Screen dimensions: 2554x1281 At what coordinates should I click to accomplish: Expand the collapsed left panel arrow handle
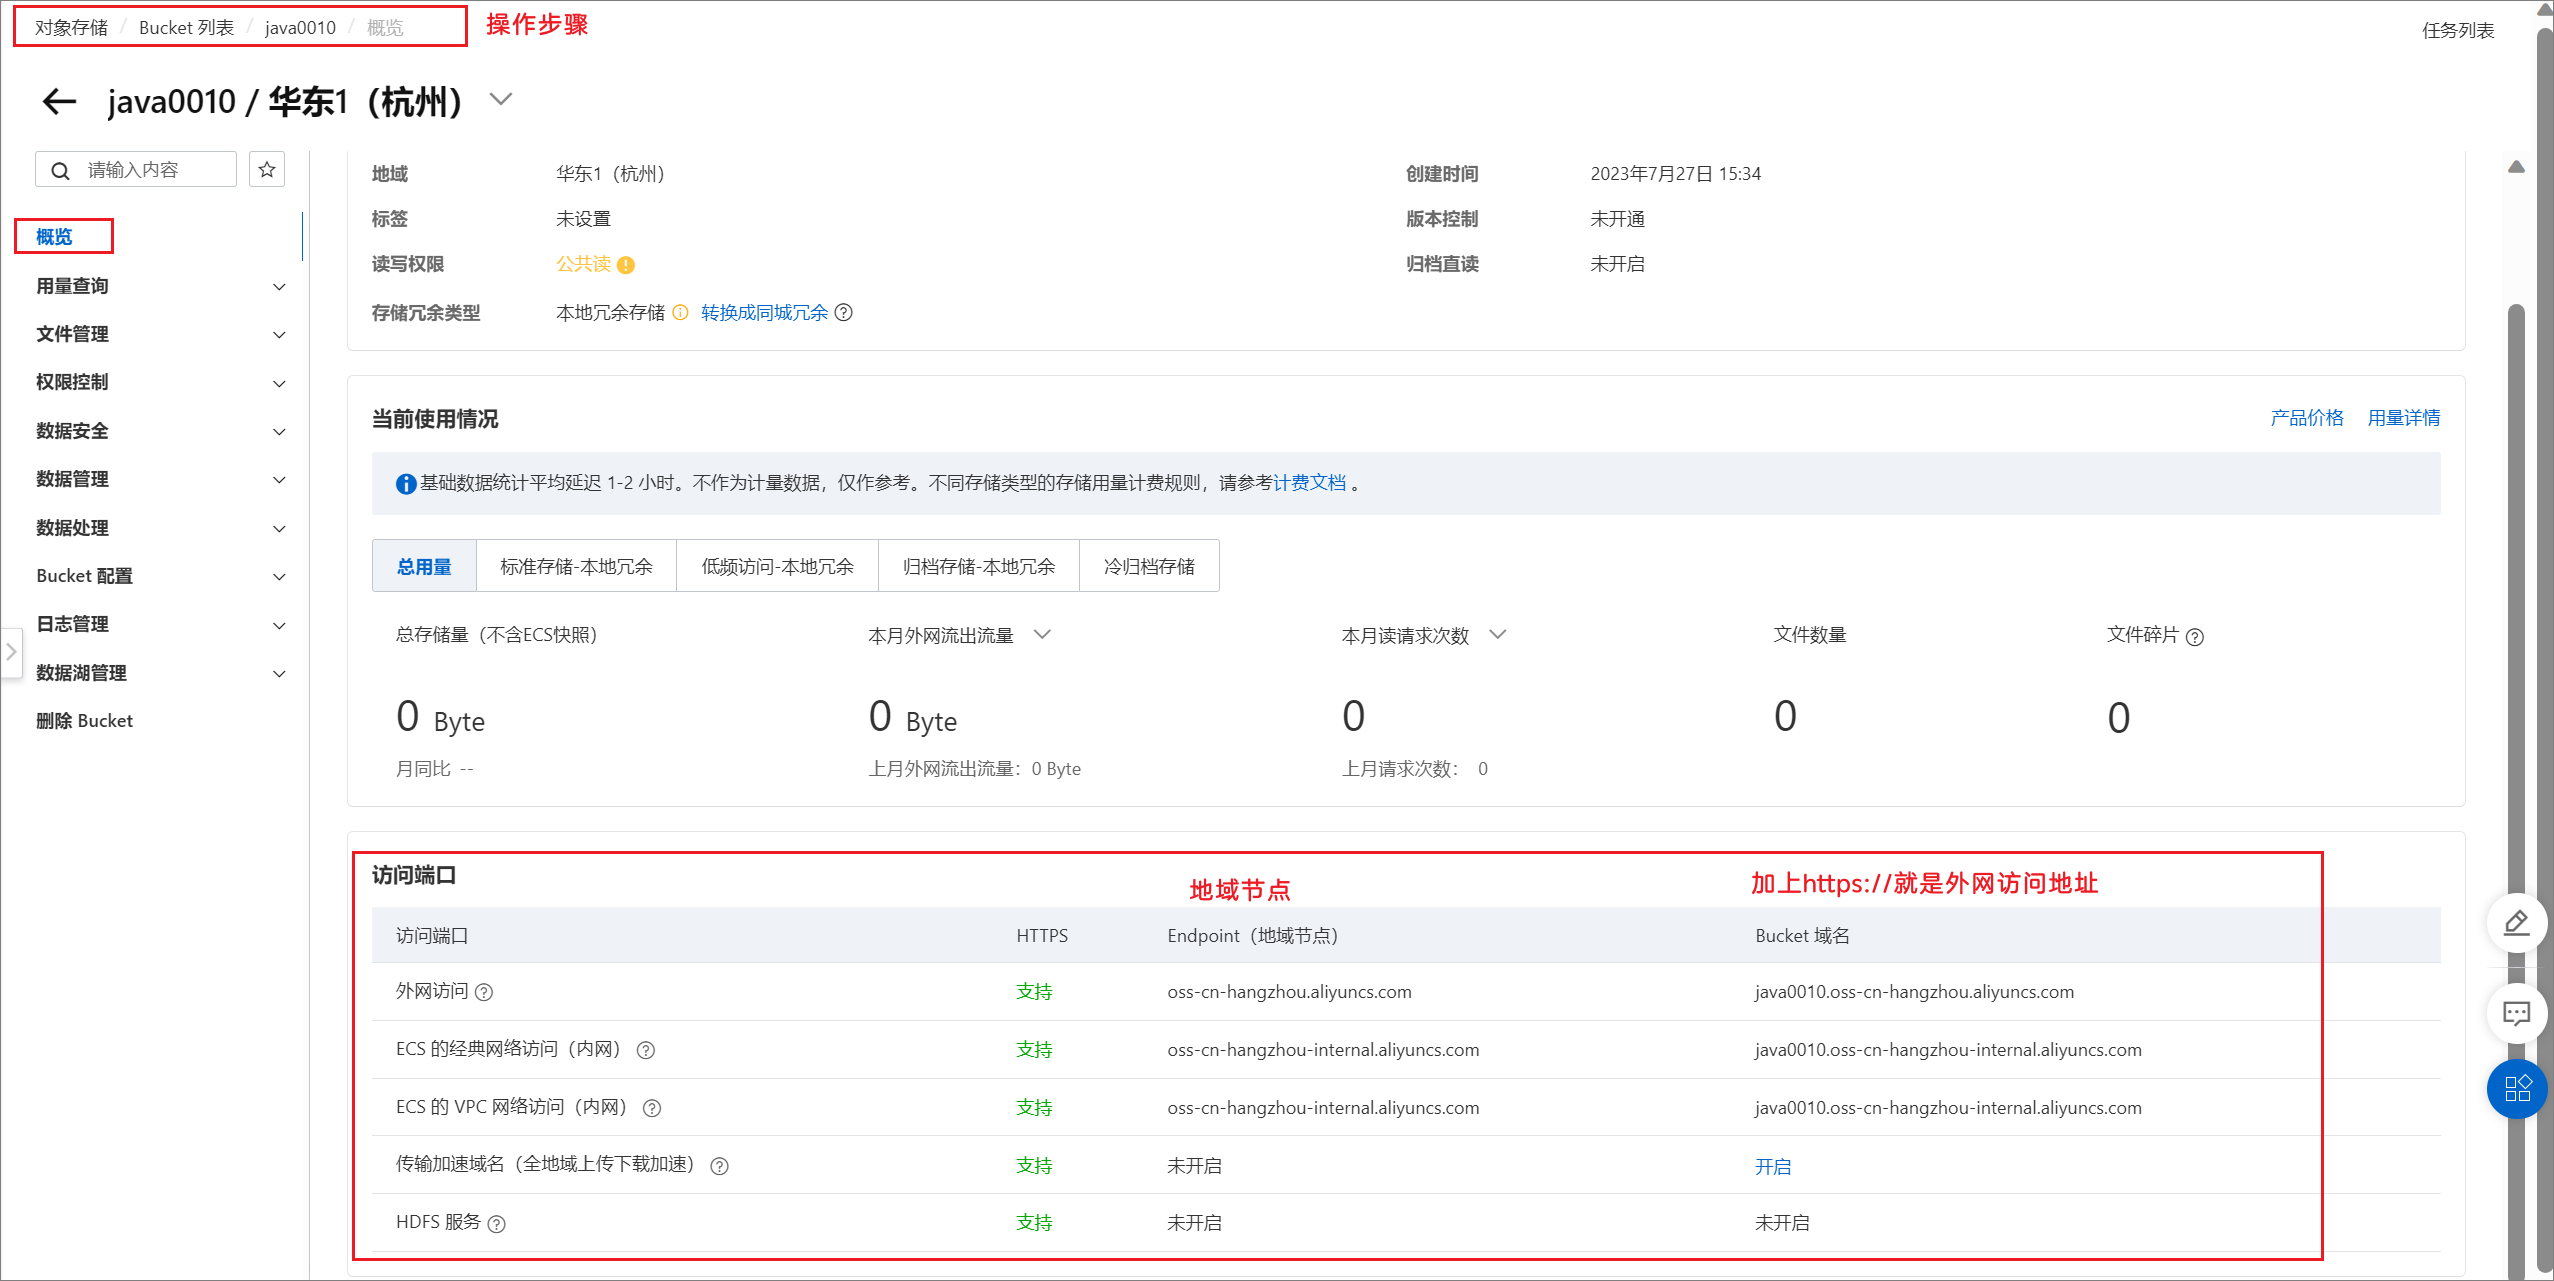tap(11, 652)
